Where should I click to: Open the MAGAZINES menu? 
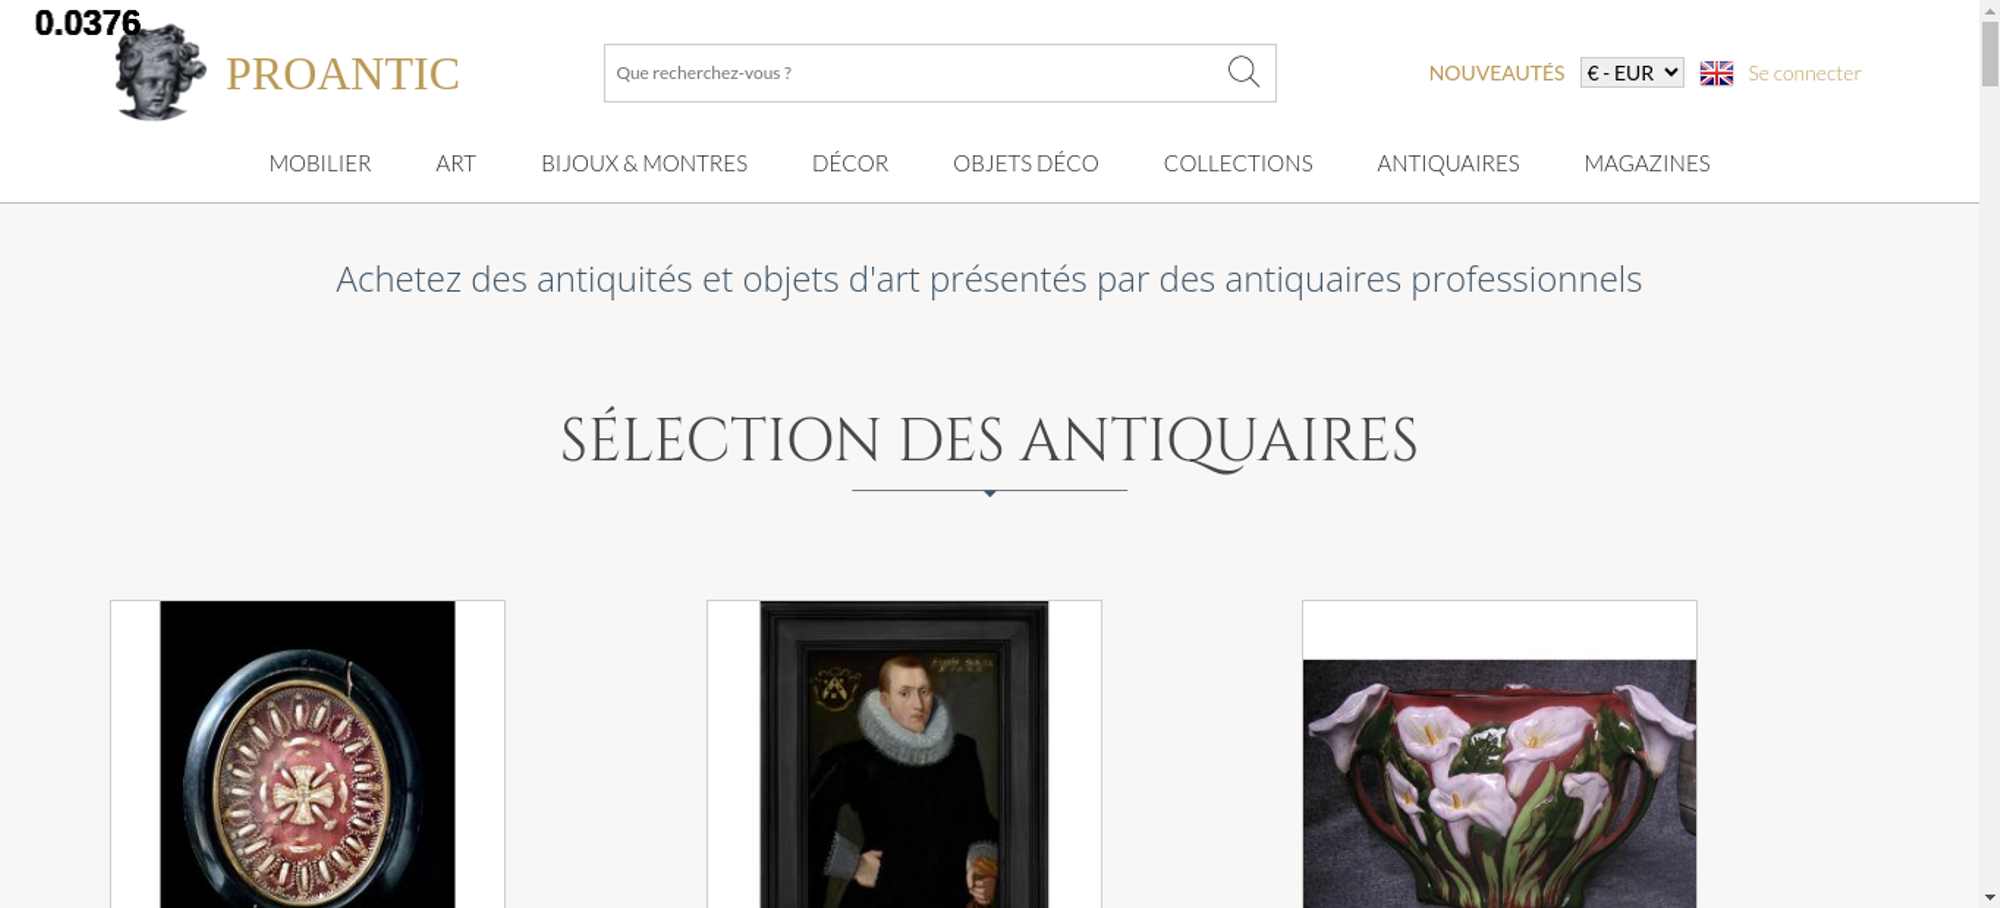coord(1647,163)
